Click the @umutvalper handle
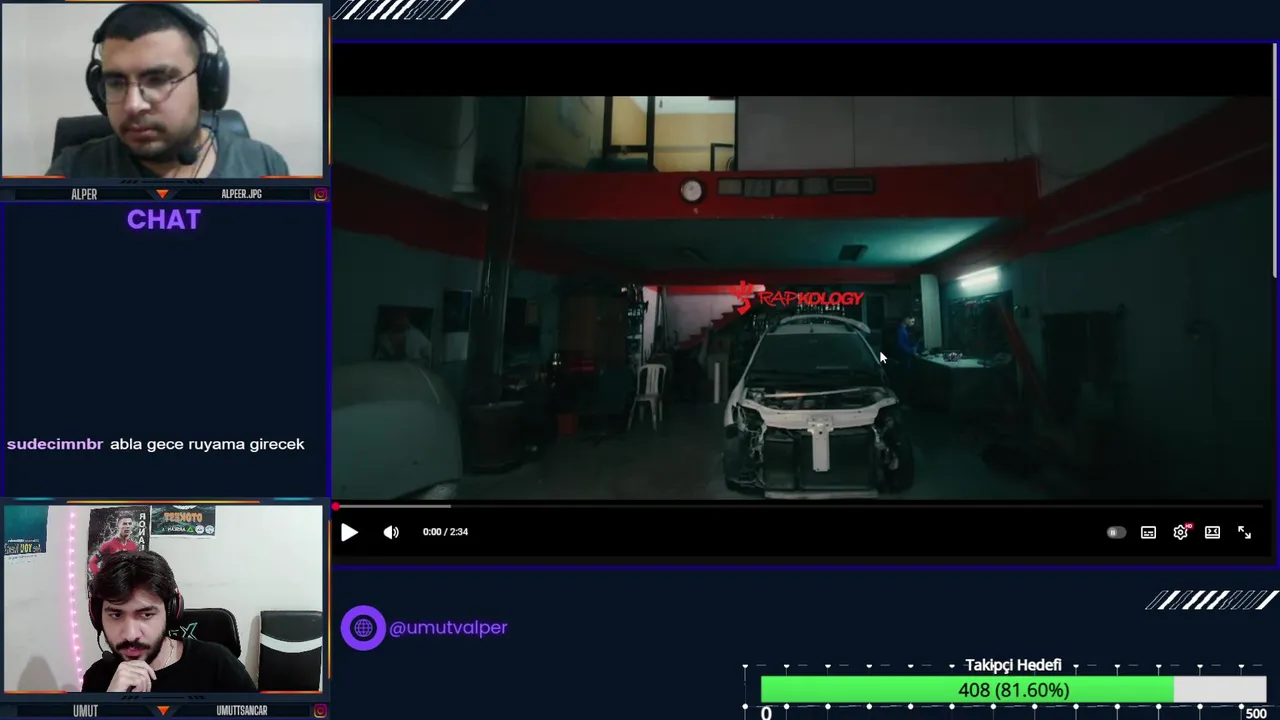This screenshot has height=720, width=1280. click(x=448, y=628)
